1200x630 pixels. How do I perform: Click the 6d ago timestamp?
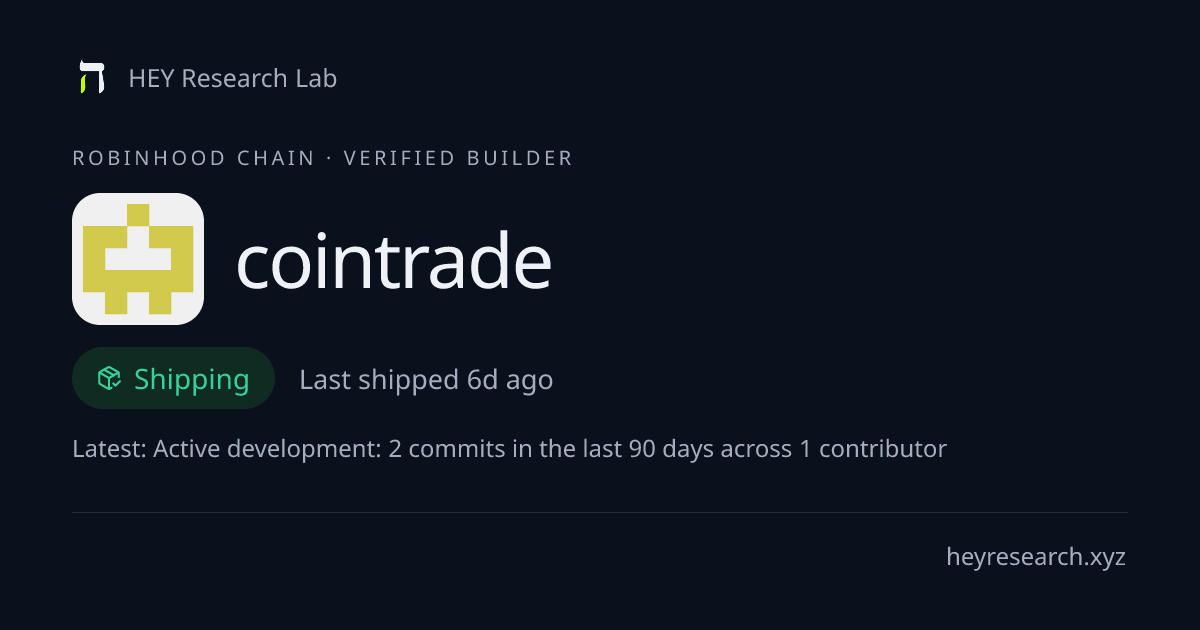[510, 380]
